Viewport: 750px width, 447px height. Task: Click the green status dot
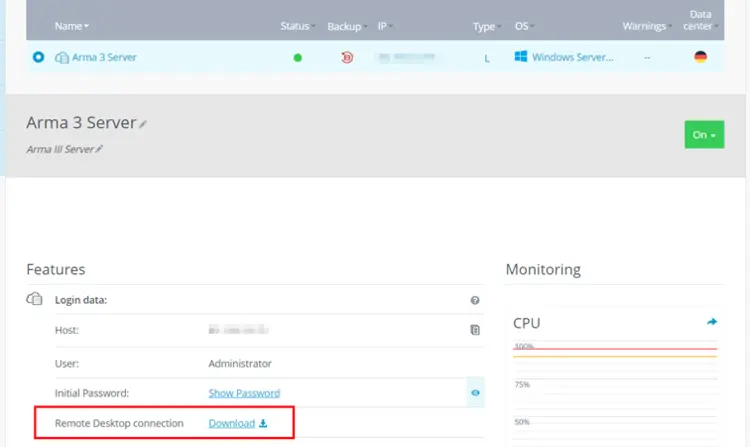pos(298,58)
